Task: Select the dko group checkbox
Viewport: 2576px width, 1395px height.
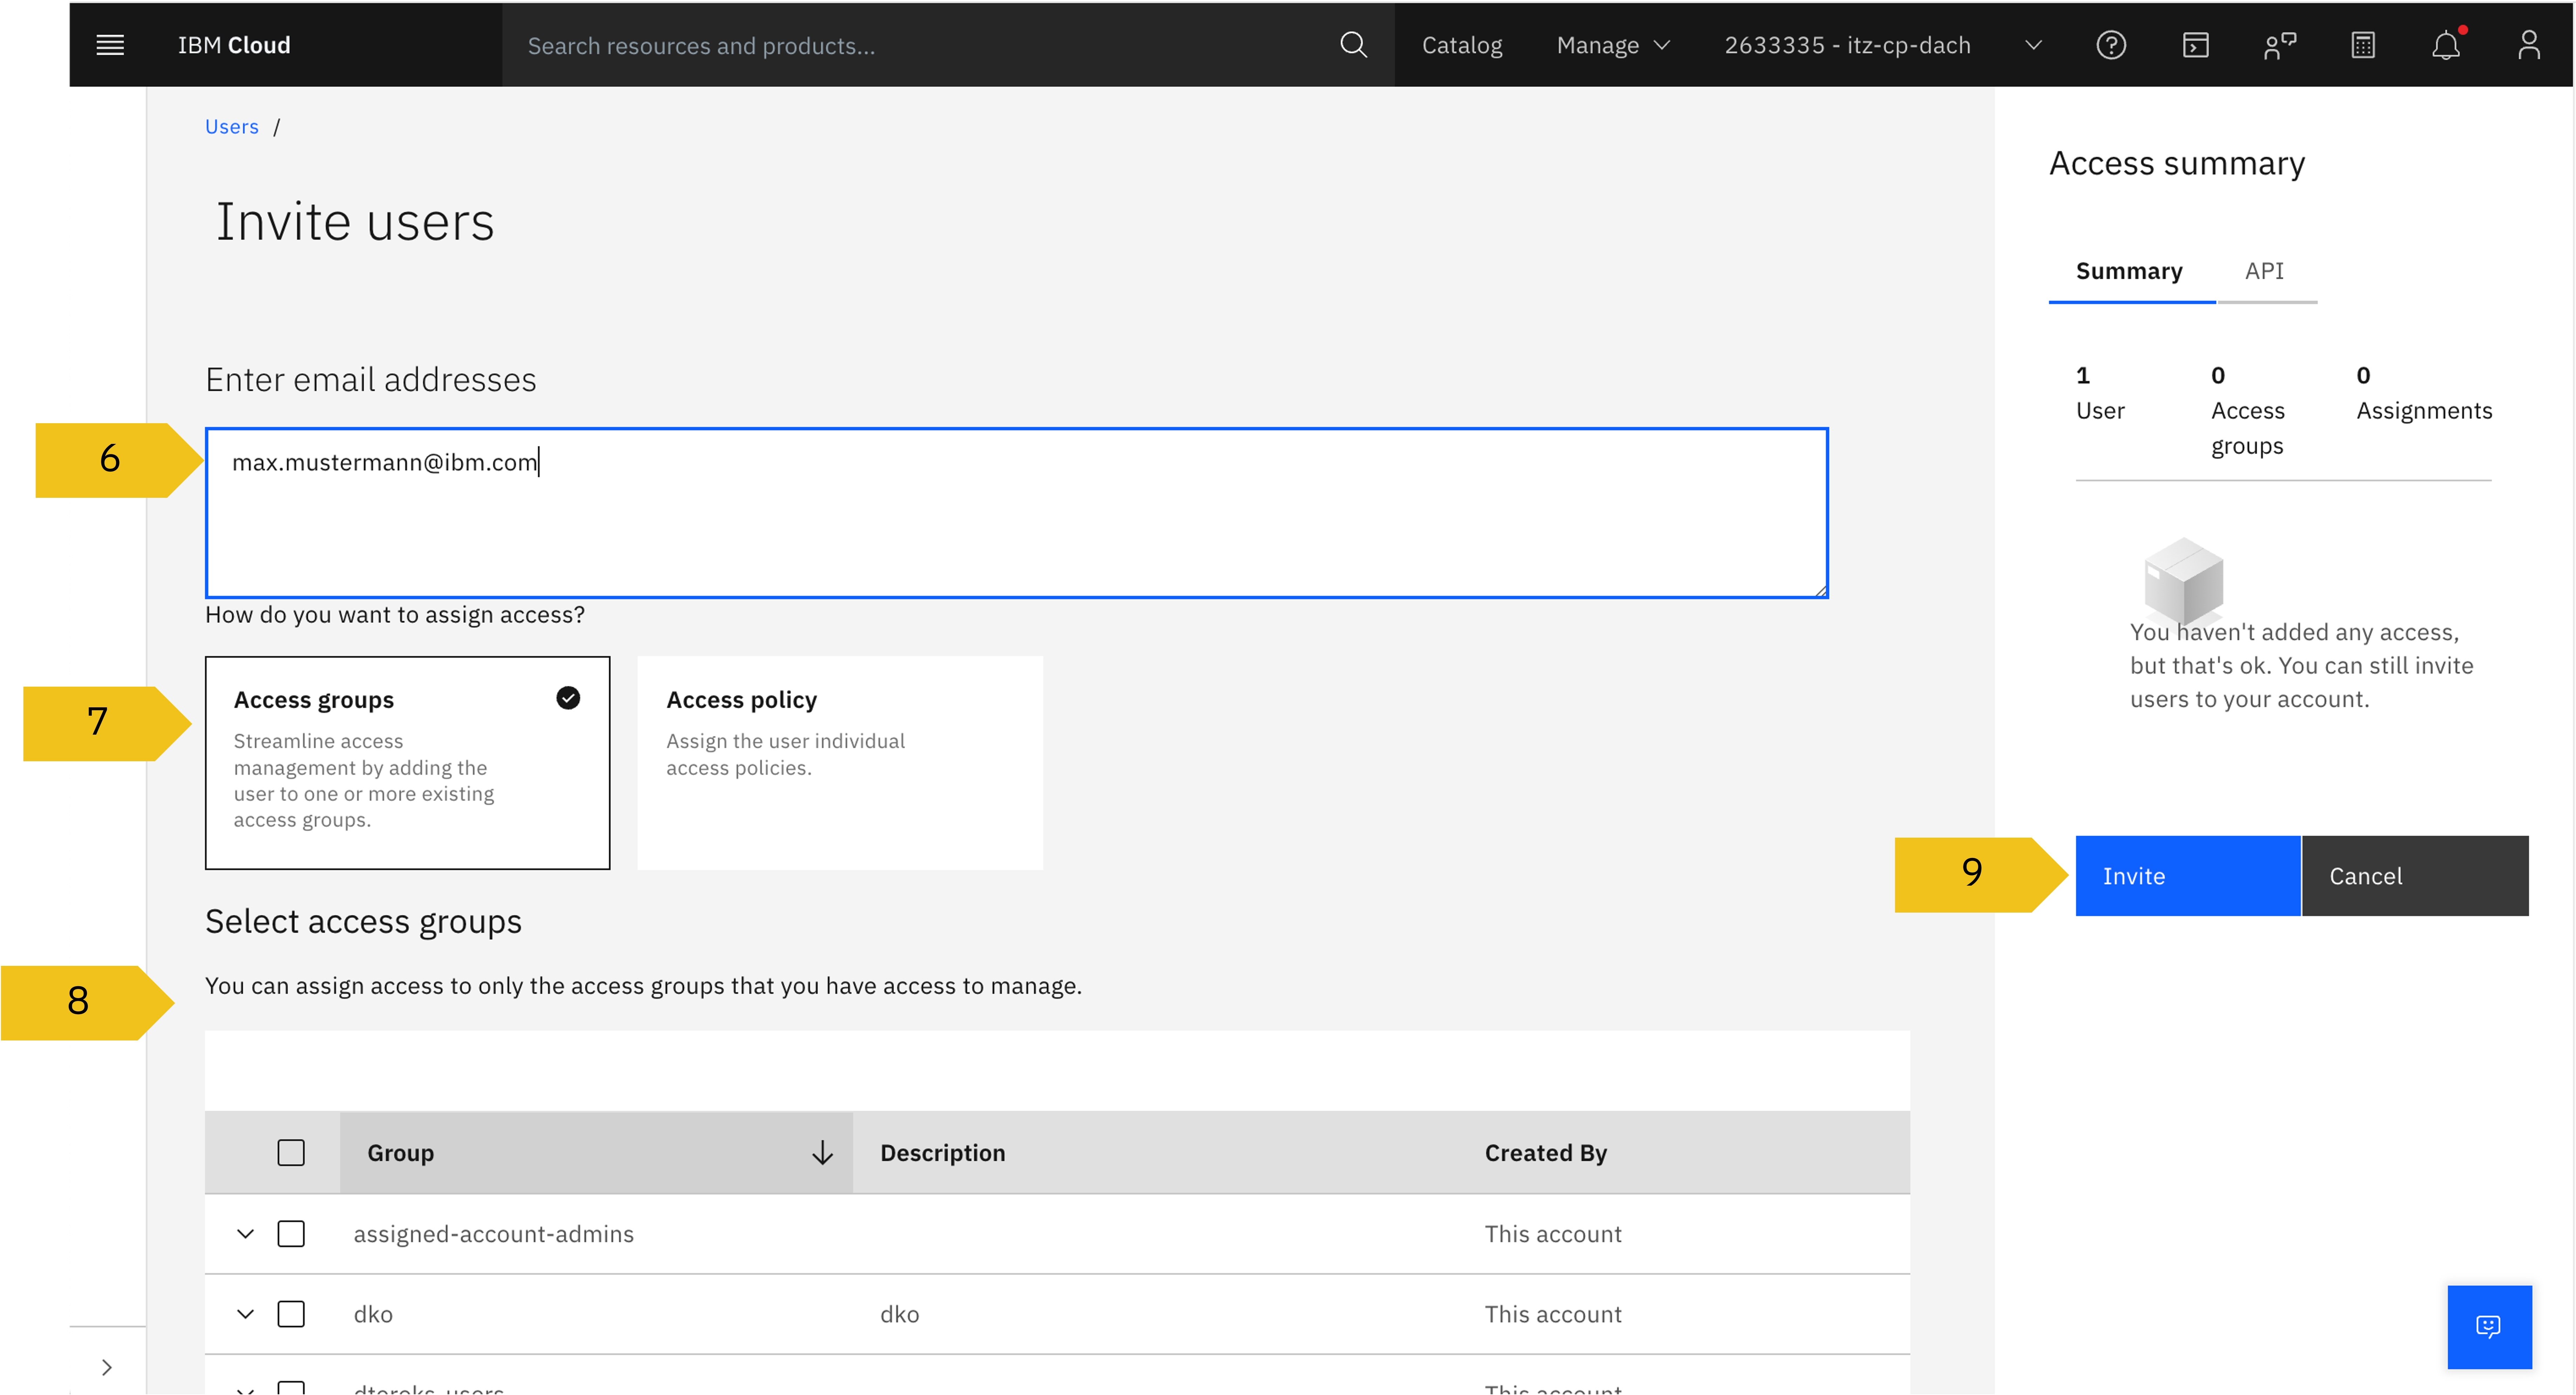Action: pyautogui.click(x=291, y=1314)
